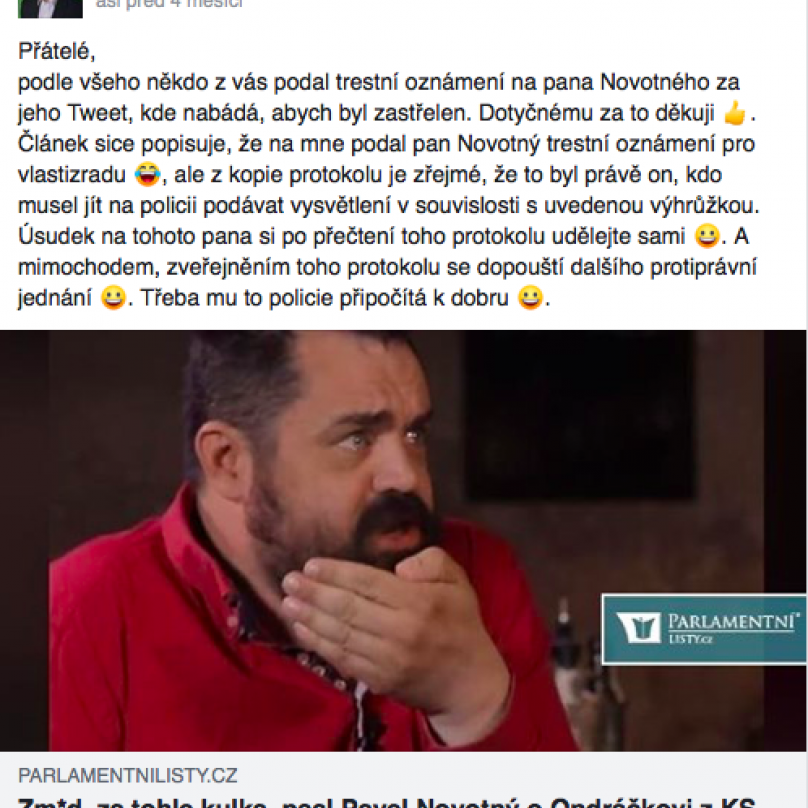Image resolution: width=808 pixels, height=808 pixels.
Task: Click the poster's profile picture thumbnail
Action: coord(50,8)
